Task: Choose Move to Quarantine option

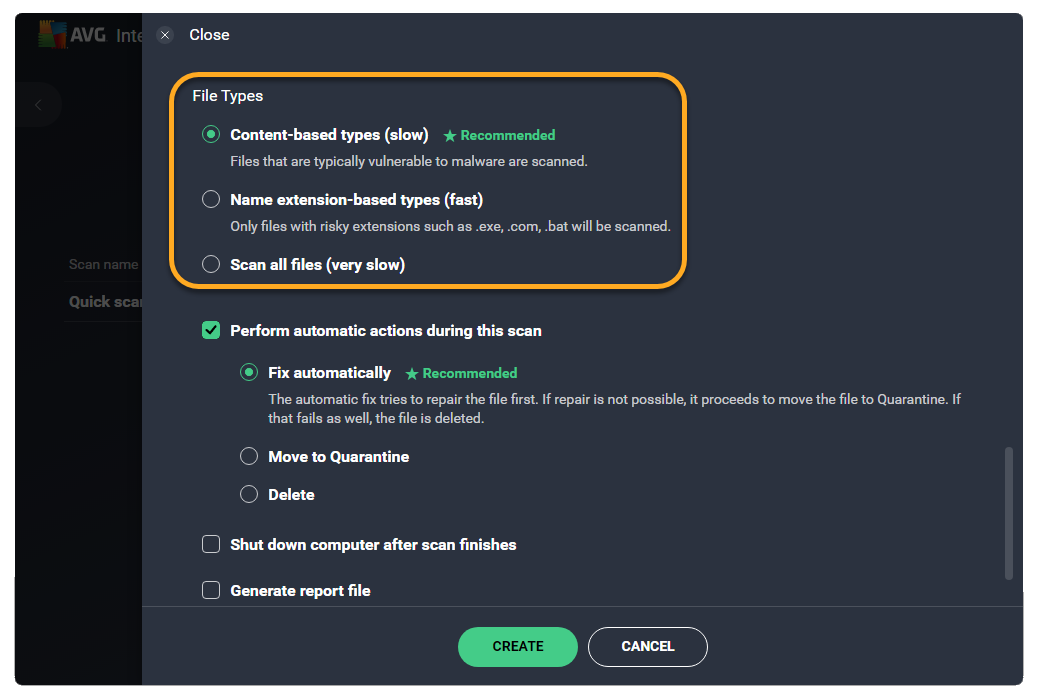Action: pos(249,457)
